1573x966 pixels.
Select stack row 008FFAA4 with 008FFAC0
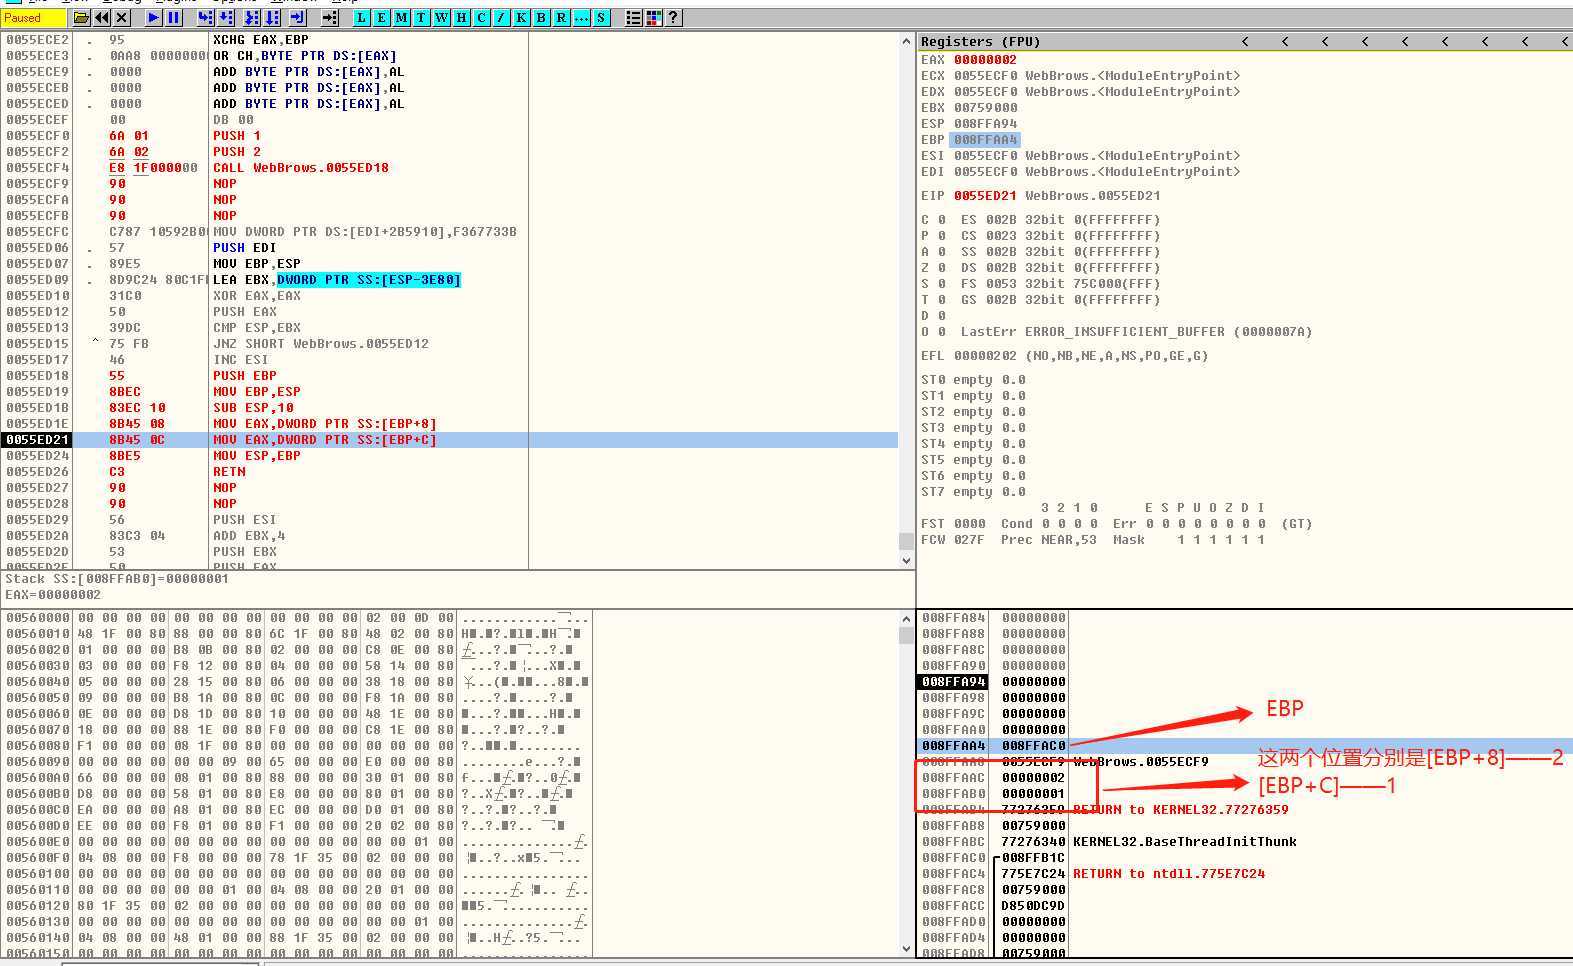[x=1244, y=745]
